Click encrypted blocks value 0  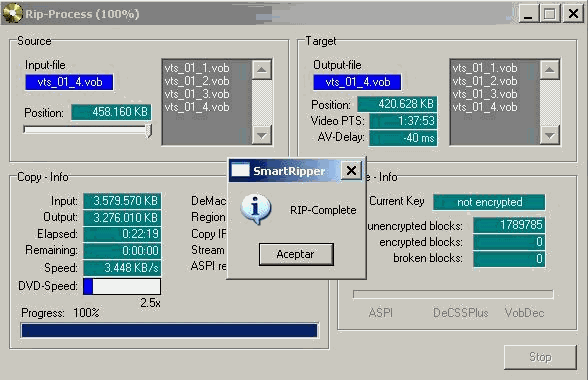(x=509, y=242)
